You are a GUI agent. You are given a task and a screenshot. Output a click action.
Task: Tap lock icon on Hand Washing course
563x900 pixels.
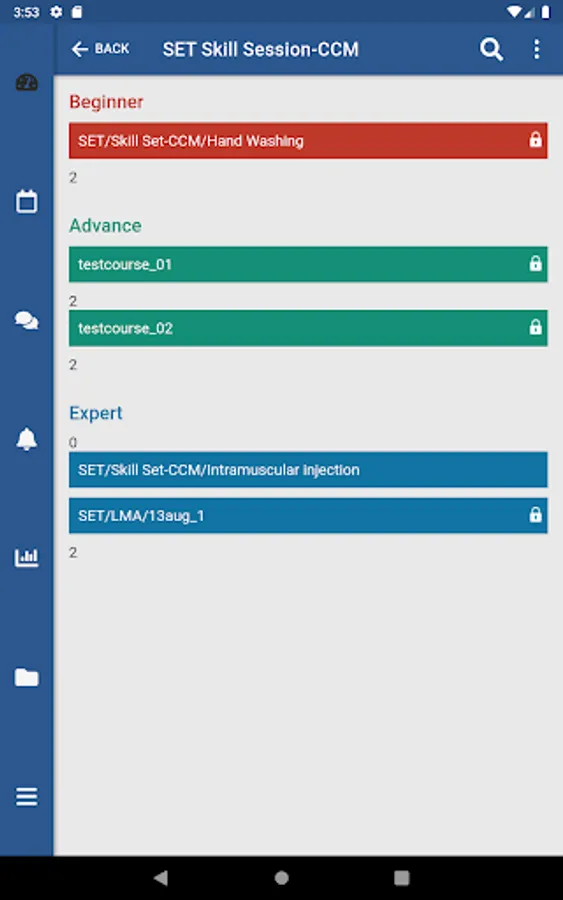pyautogui.click(x=535, y=139)
